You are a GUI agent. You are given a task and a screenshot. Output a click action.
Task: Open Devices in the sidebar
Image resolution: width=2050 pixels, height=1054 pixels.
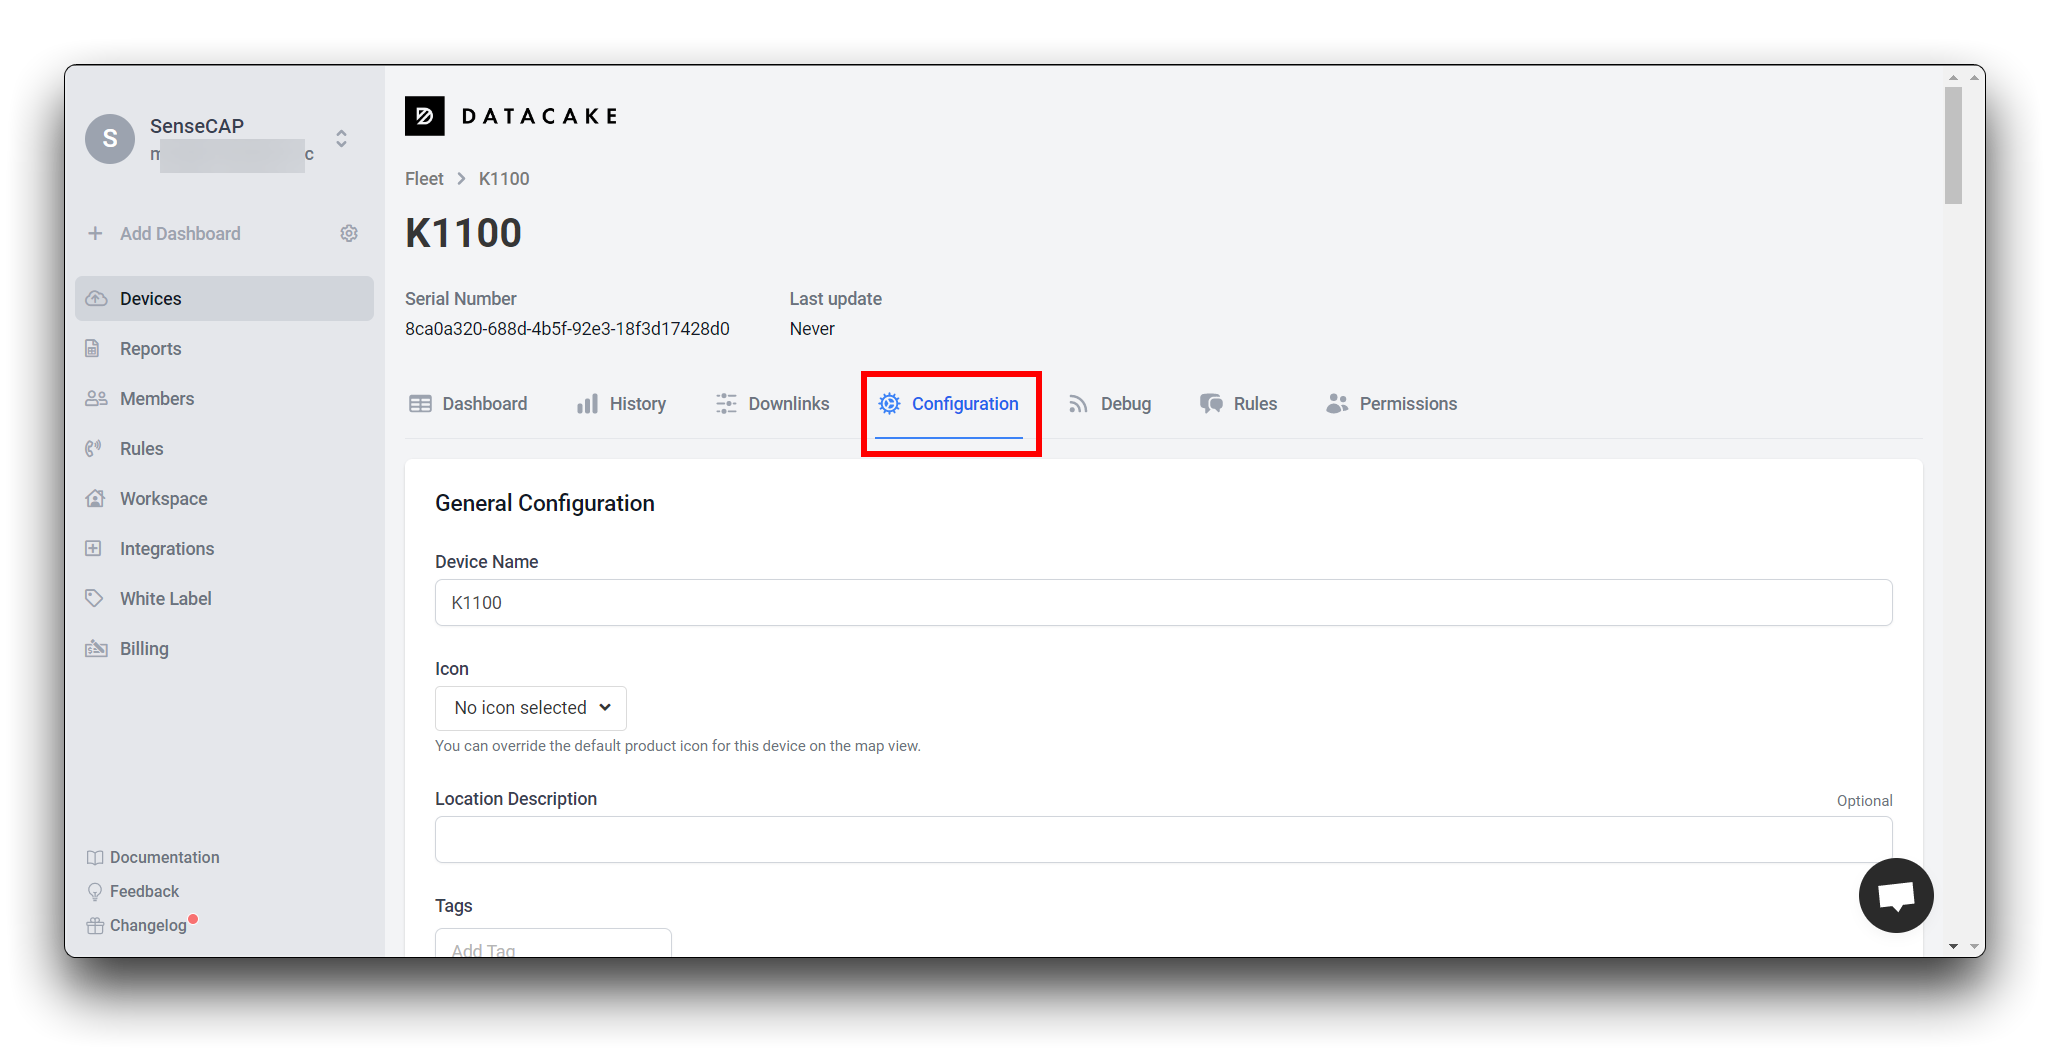pos(224,298)
